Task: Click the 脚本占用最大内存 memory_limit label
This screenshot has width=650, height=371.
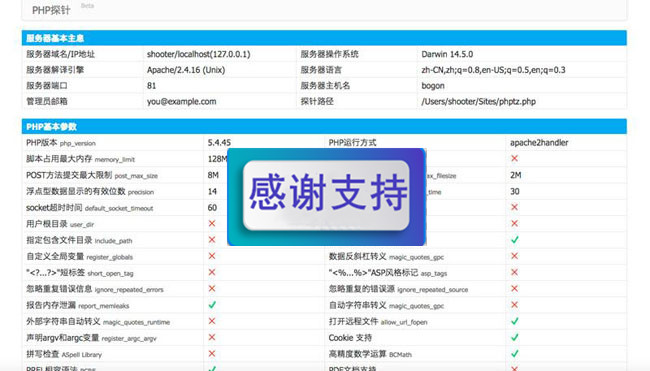Action: coord(80,159)
